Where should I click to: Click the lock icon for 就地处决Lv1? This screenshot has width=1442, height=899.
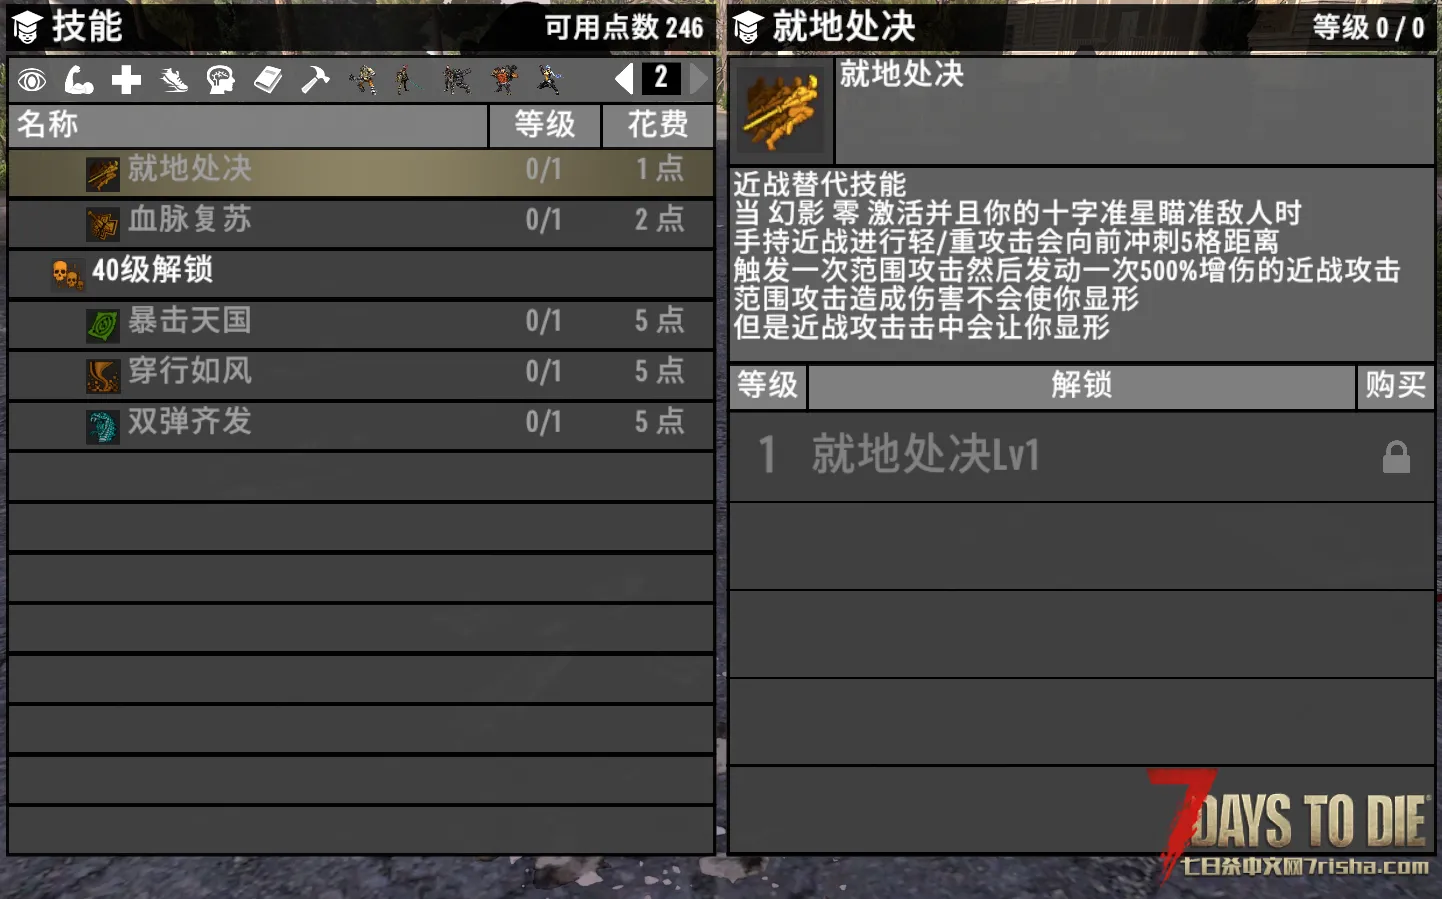1396,457
